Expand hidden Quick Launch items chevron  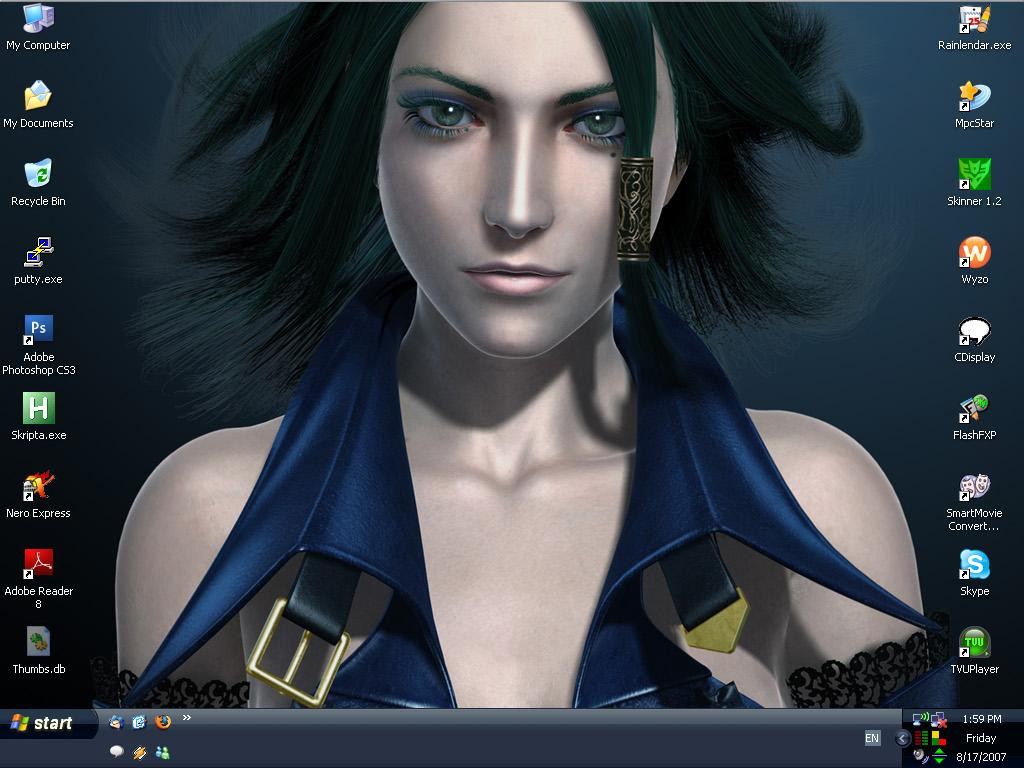point(187,718)
